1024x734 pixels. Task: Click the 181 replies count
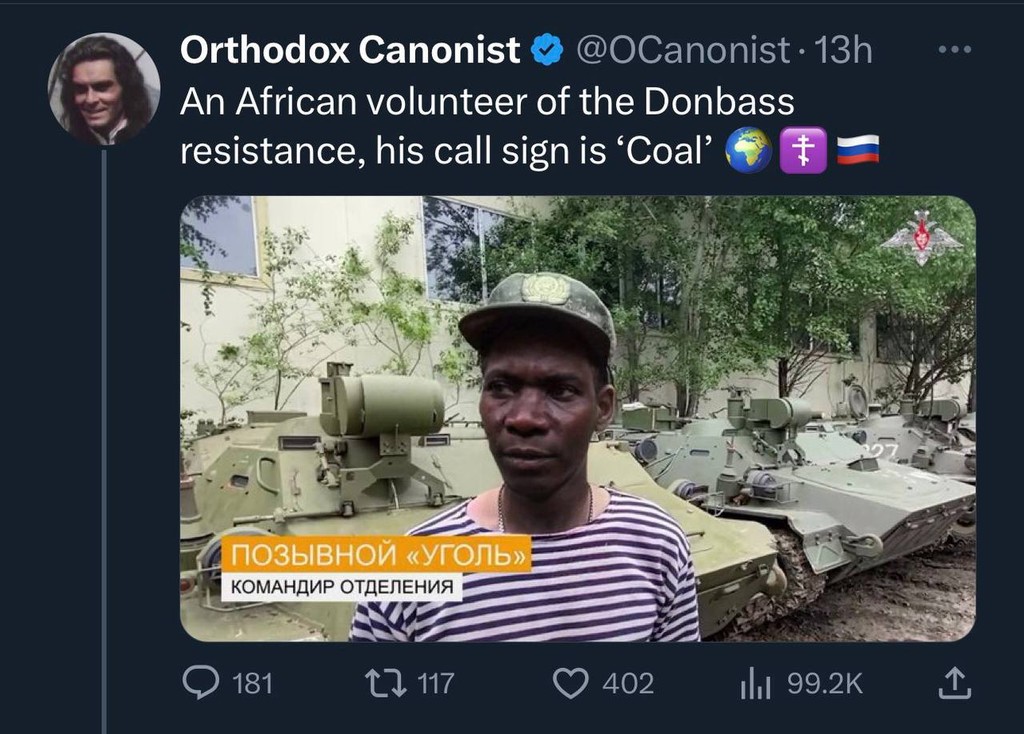(253, 684)
